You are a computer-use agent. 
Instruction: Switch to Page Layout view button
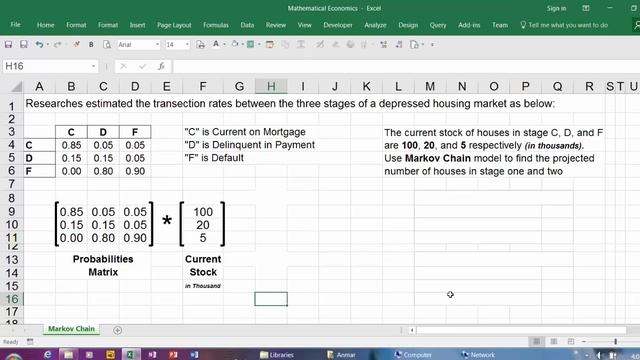(554, 341)
